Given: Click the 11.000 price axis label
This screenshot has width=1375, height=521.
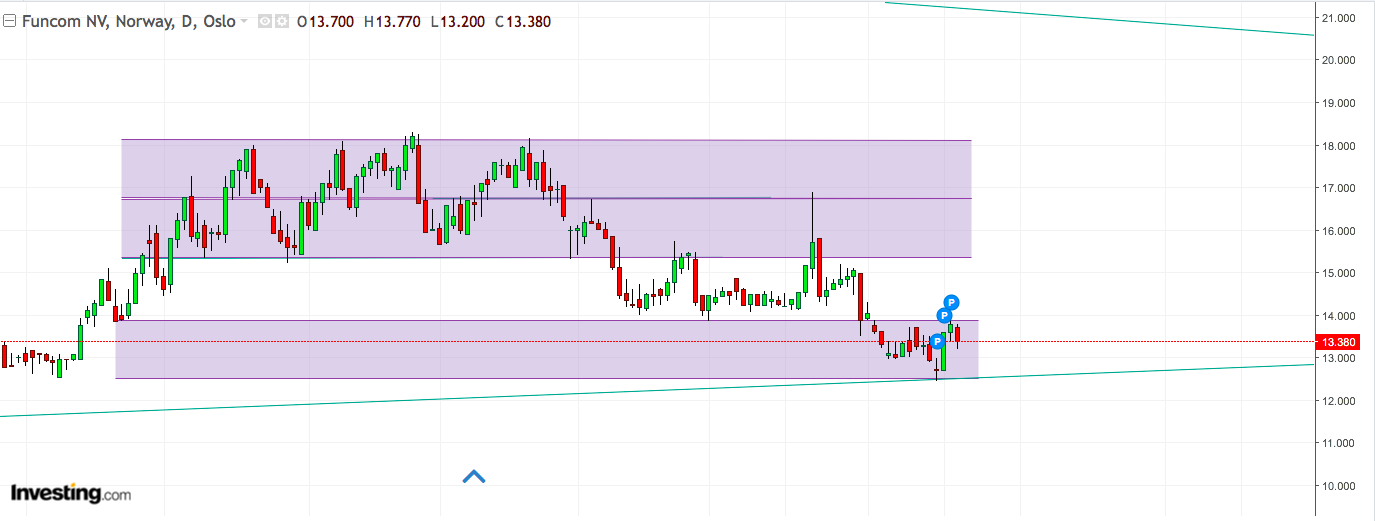Looking at the screenshot, I should click(1338, 443).
